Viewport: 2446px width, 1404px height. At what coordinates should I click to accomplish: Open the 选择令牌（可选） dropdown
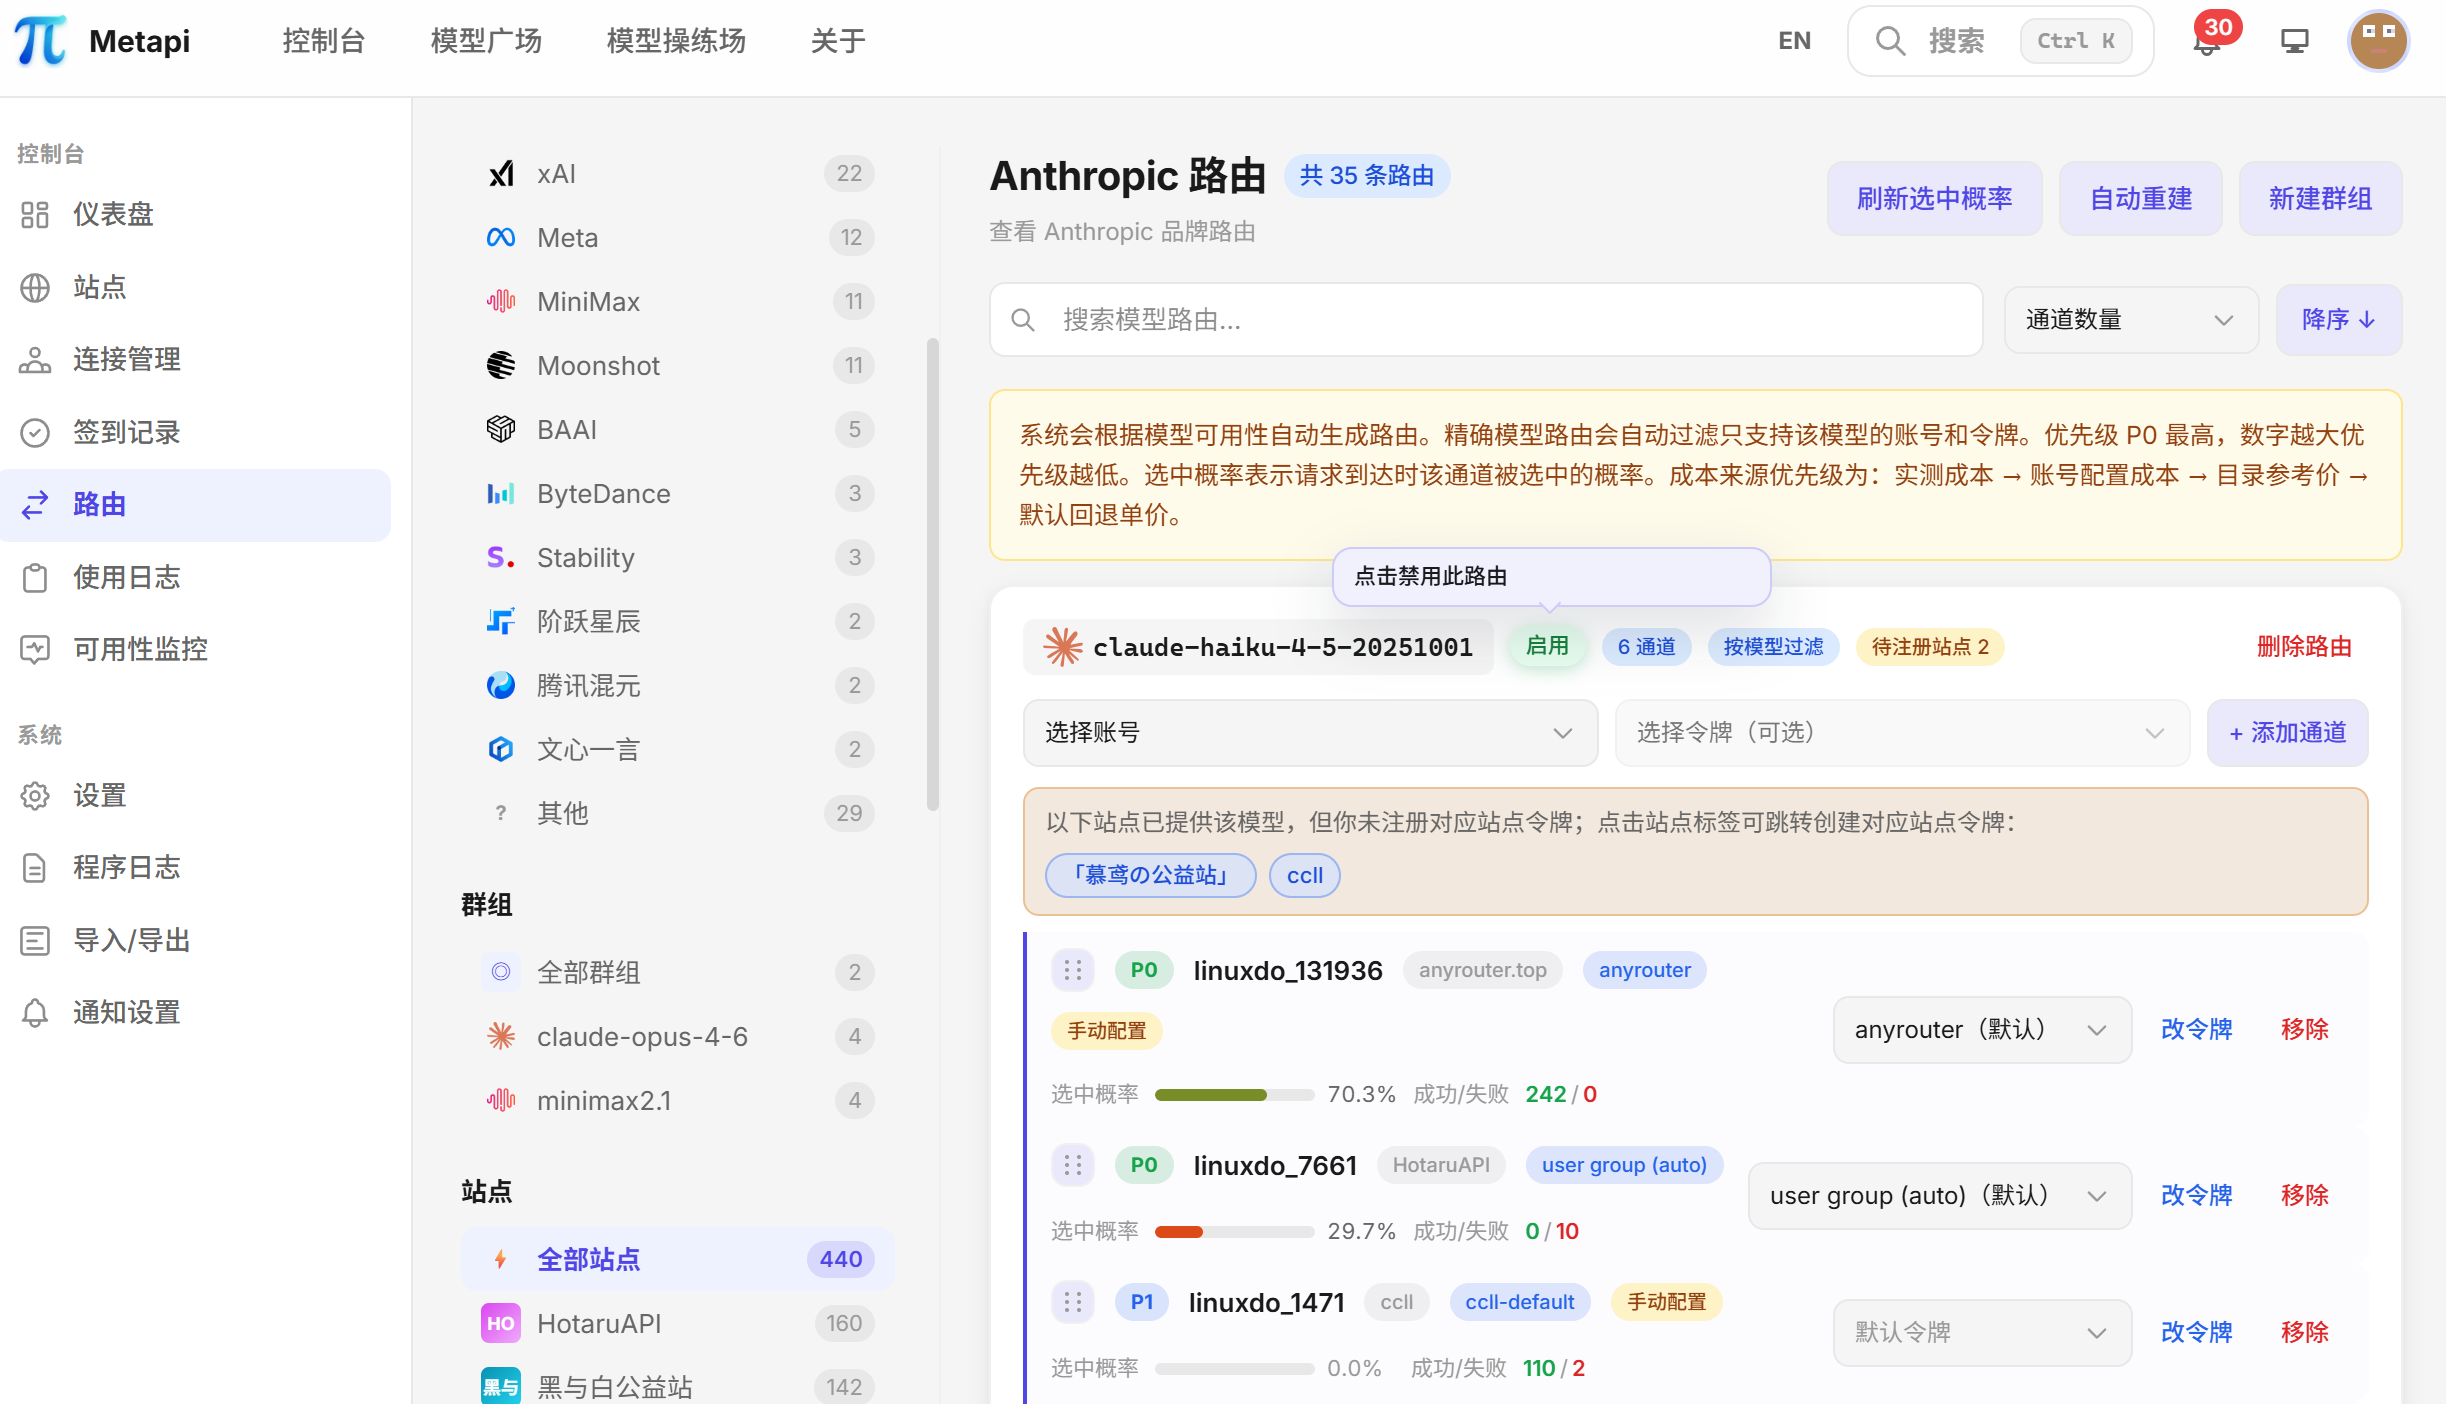(1902, 733)
